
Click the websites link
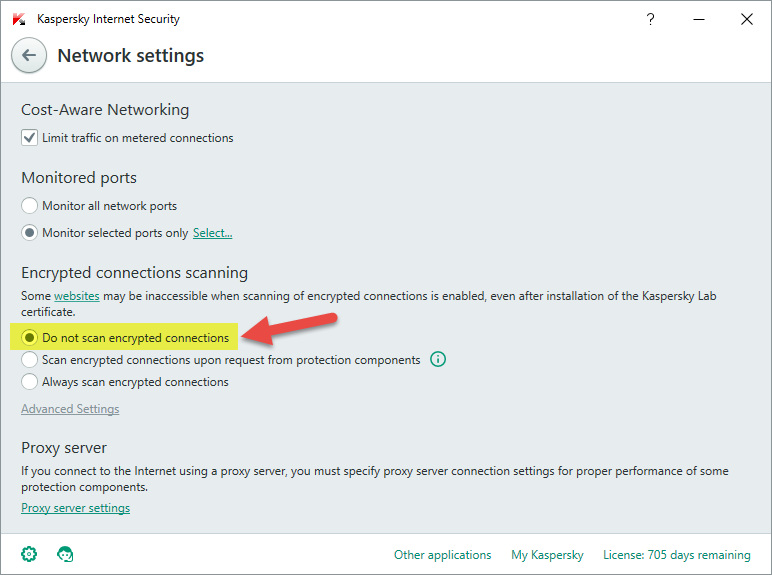pyautogui.click(x=76, y=297)
